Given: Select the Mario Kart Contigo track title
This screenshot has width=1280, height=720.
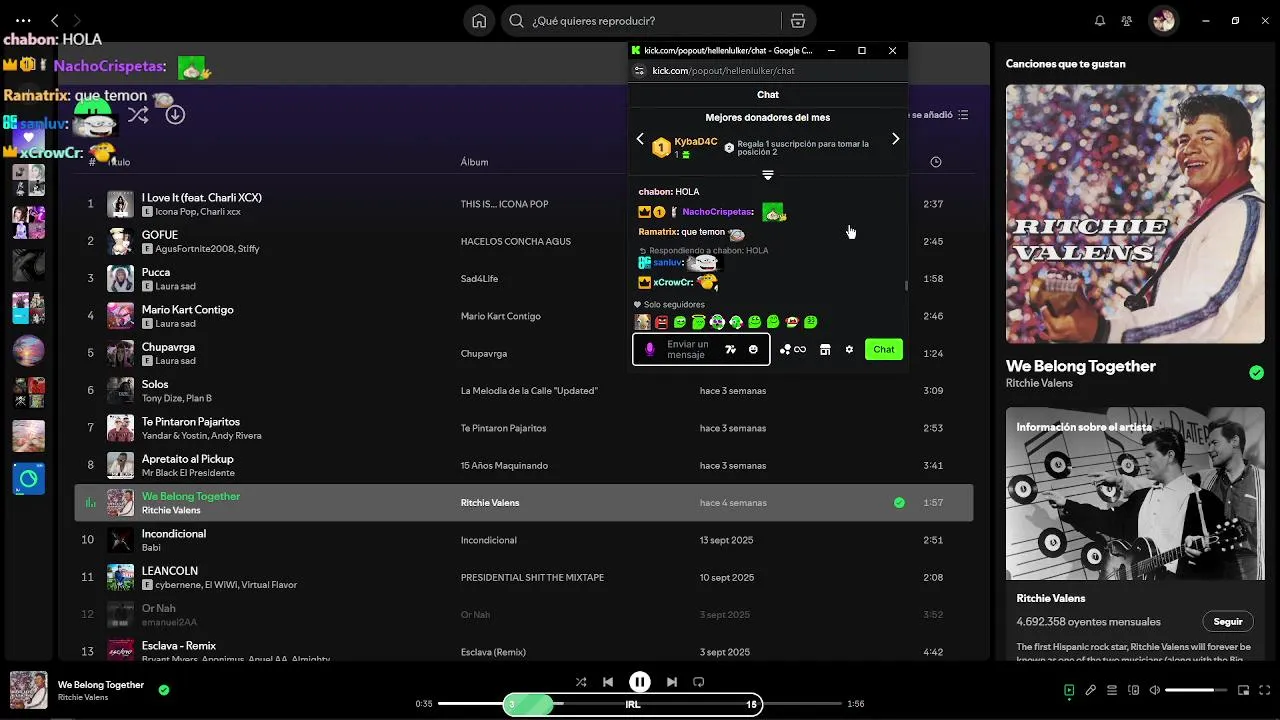Looking at the screenshot, I should pyautogui.click(x=187, y=310).
